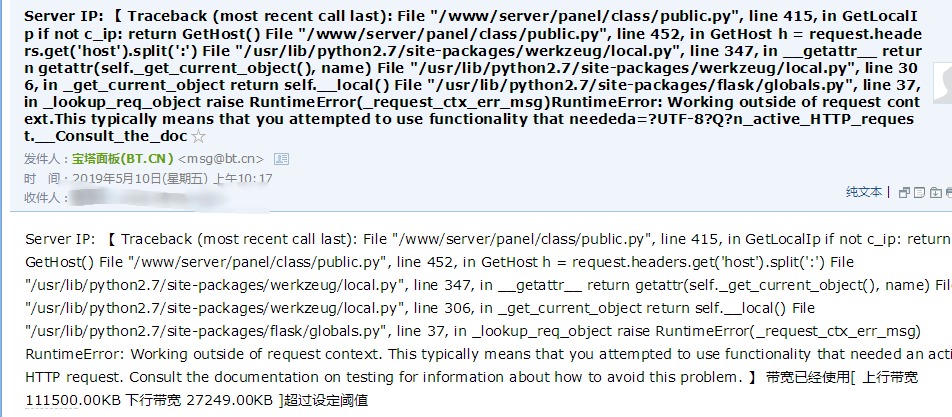The image size is (952, 417).
Task: Click the date 2019年5月10日(星期五)
Action: click(140, 178)
